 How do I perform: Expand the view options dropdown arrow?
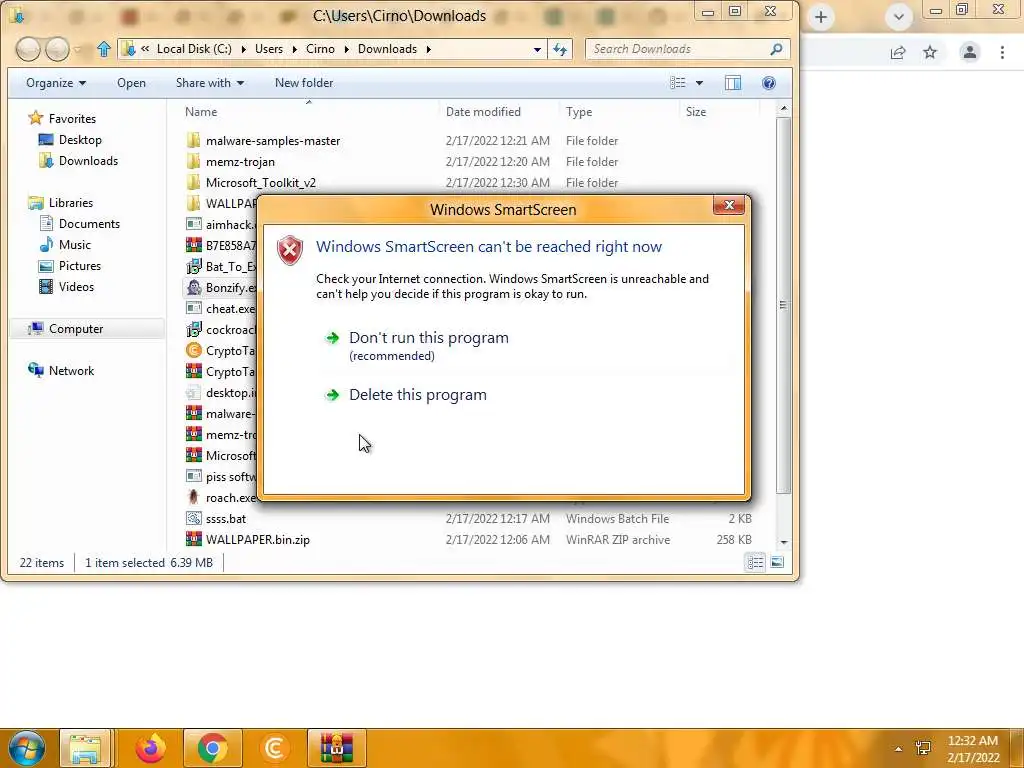click(x=699, y=83)
